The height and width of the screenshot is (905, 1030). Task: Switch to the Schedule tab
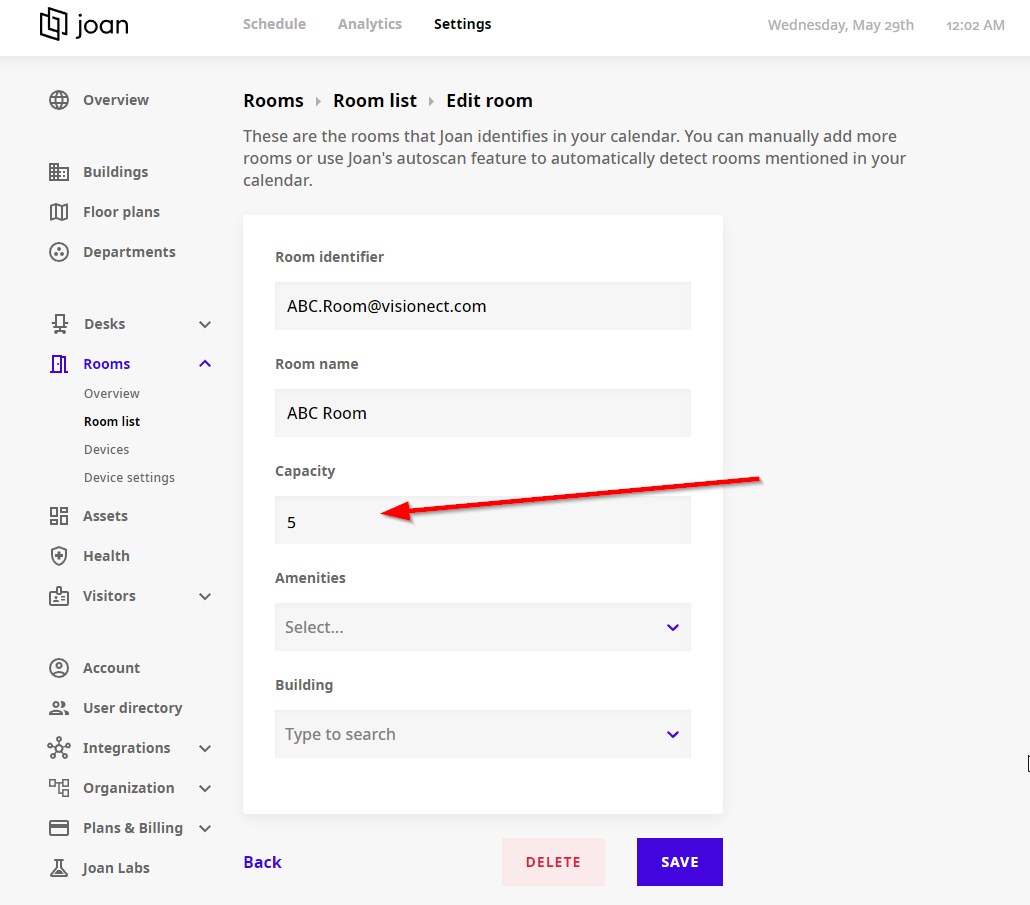(275, 24)
